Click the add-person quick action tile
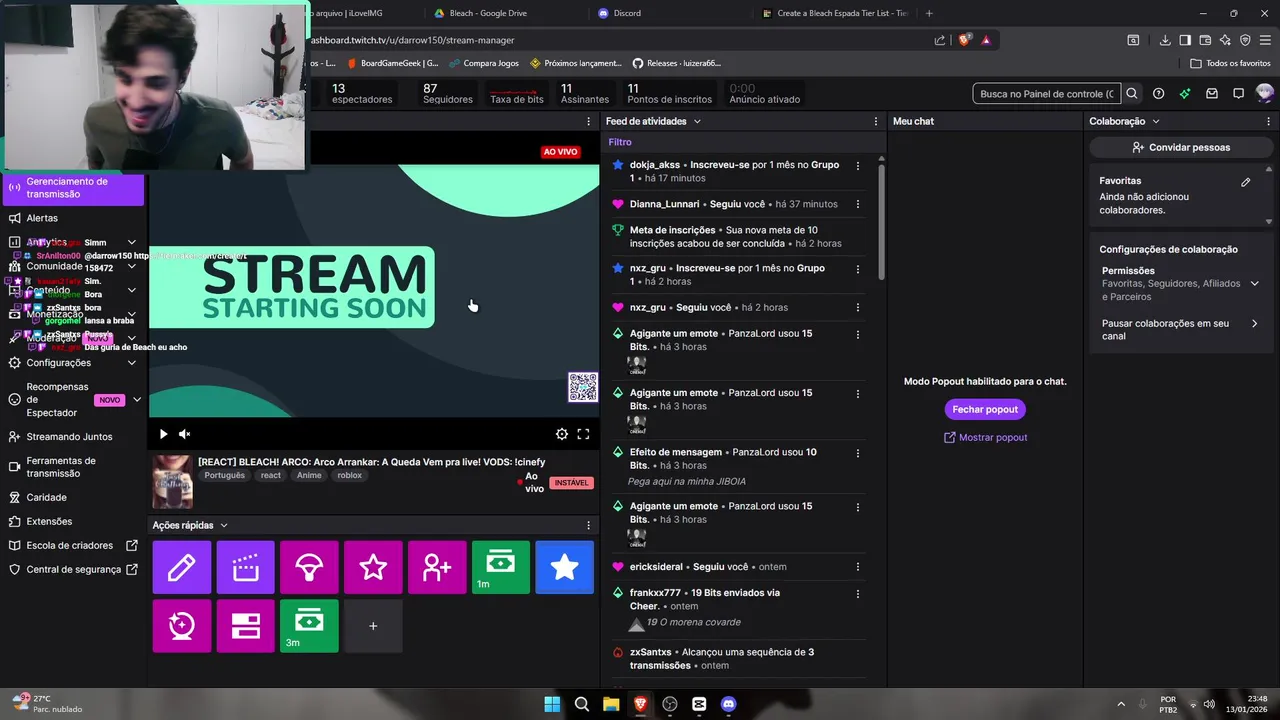Image resolution: width=1280 pixels, height=720 pixels. [437, 567]
